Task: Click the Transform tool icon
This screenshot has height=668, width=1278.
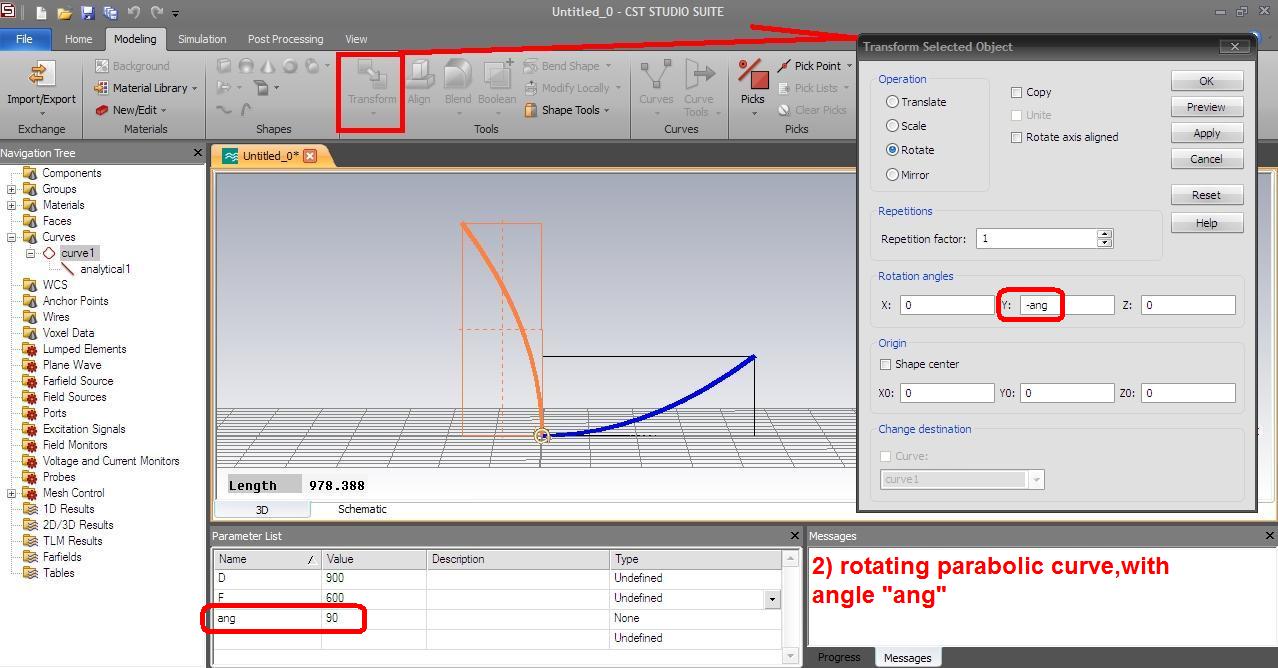Action: [372, 76]
